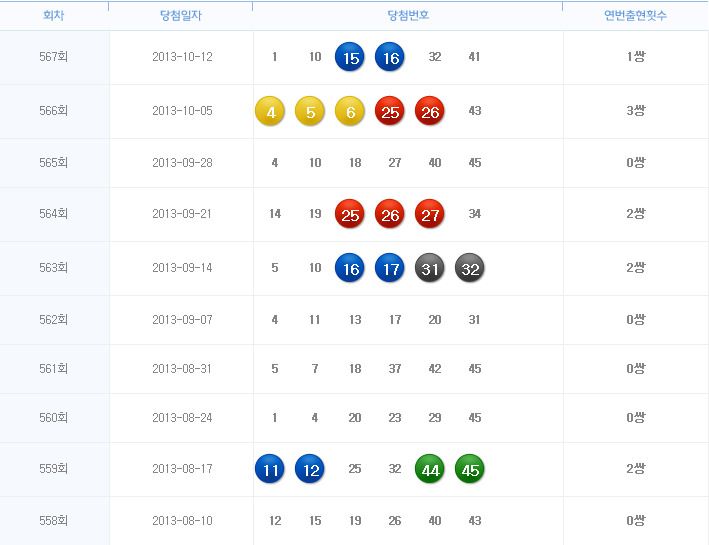Image resolution: width=709 pixels, height=545 pixels.
Task: Select round cell 561회
Action: click(54, 369)
